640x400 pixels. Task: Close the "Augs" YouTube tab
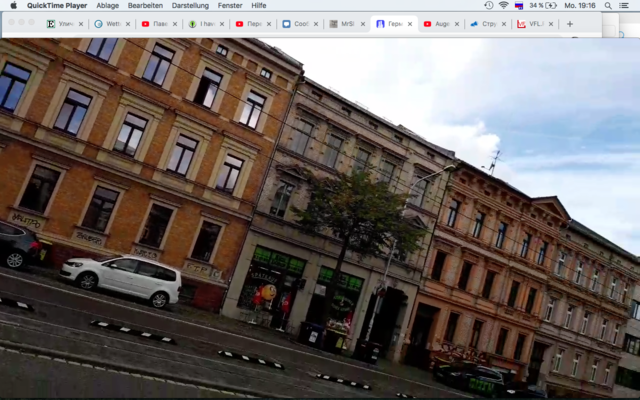457,24
